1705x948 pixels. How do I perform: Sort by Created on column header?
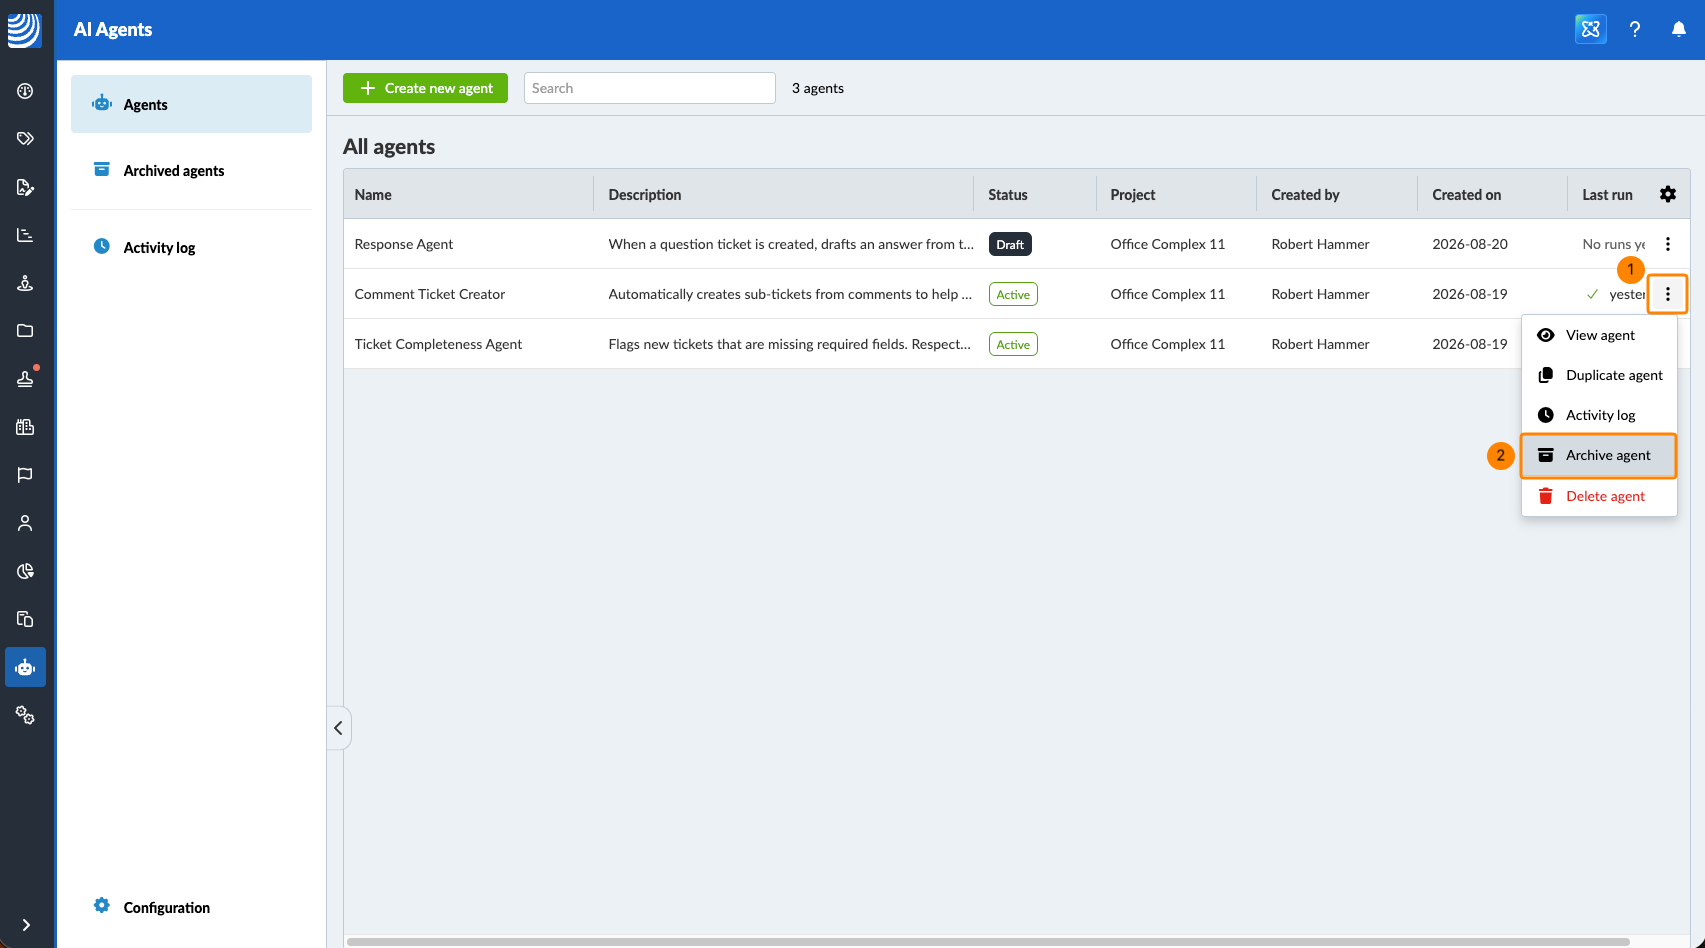pyautogui.click(x=1467, y=195)
